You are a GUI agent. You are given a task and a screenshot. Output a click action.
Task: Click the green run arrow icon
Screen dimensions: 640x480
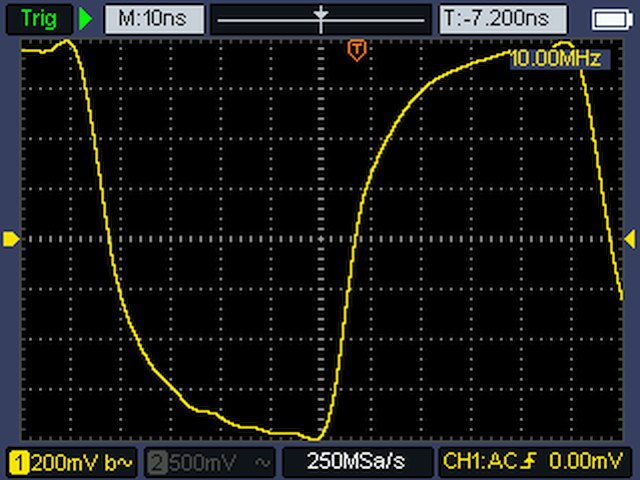pos(86,19)
